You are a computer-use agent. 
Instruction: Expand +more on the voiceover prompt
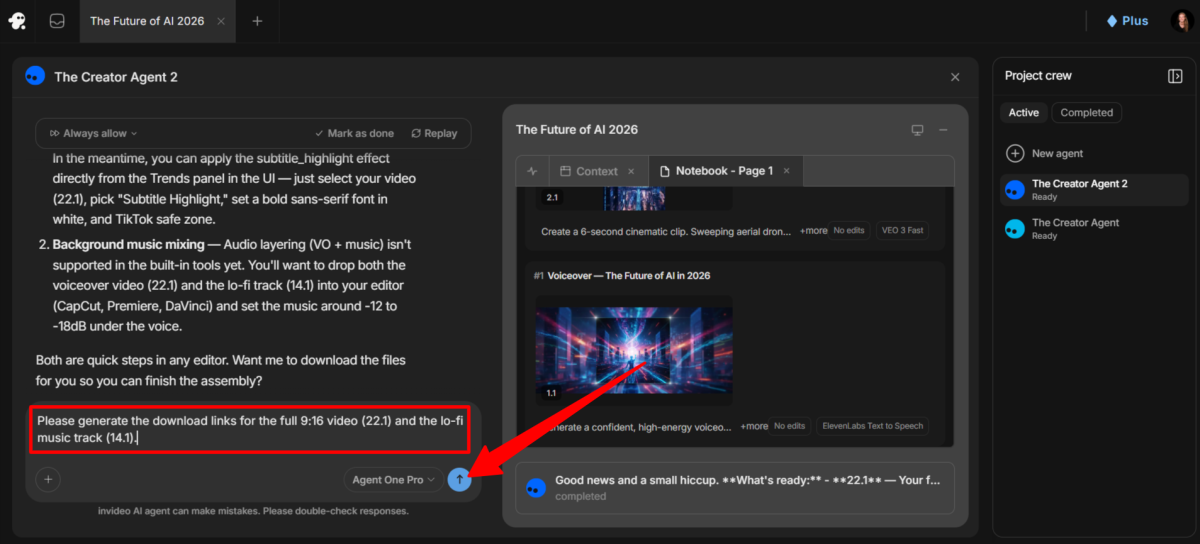point(753,426)
